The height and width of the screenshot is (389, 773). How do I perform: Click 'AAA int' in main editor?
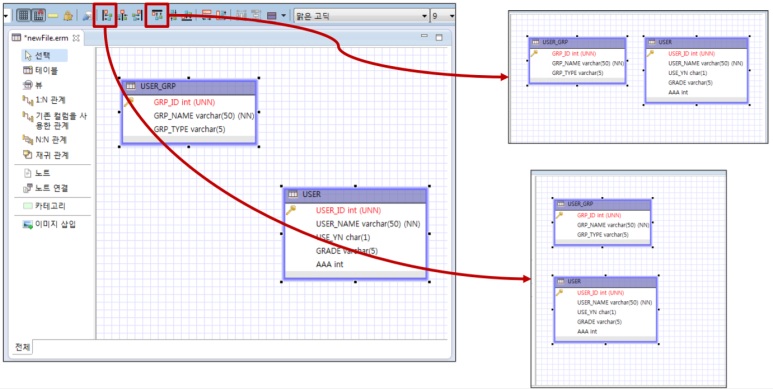click(329, 264)
